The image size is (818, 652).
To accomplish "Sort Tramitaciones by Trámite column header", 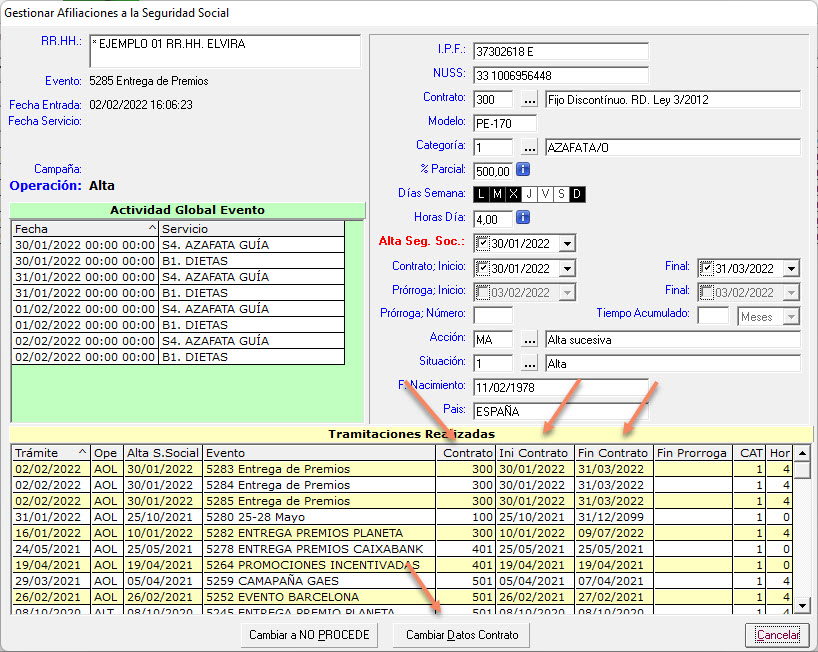I will (x=51, y=453).
